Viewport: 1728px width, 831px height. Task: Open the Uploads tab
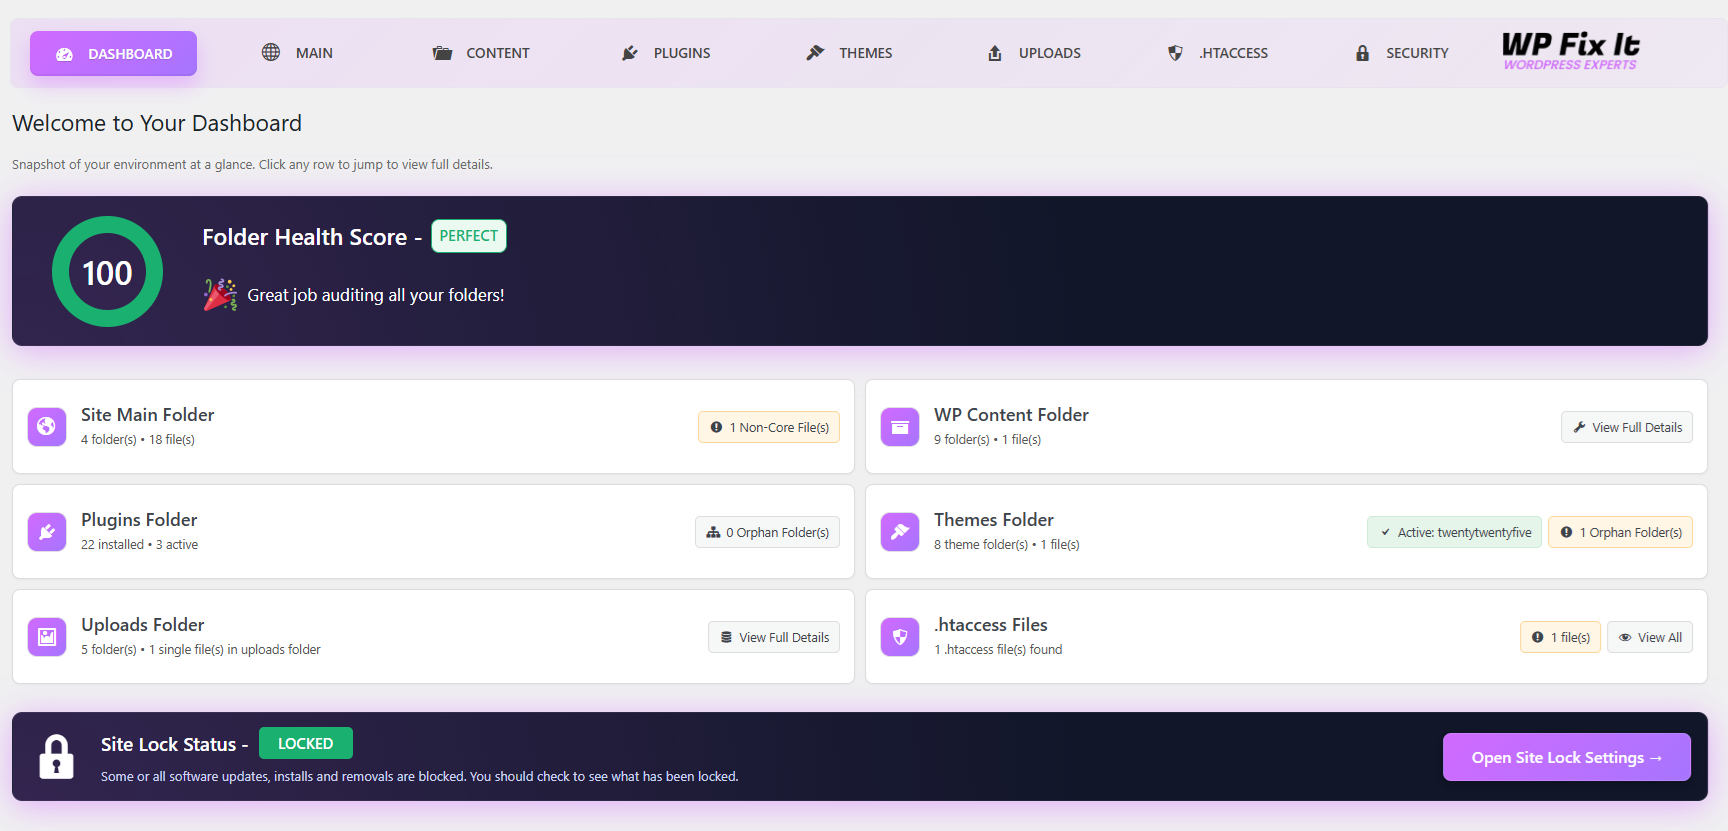1034,53
